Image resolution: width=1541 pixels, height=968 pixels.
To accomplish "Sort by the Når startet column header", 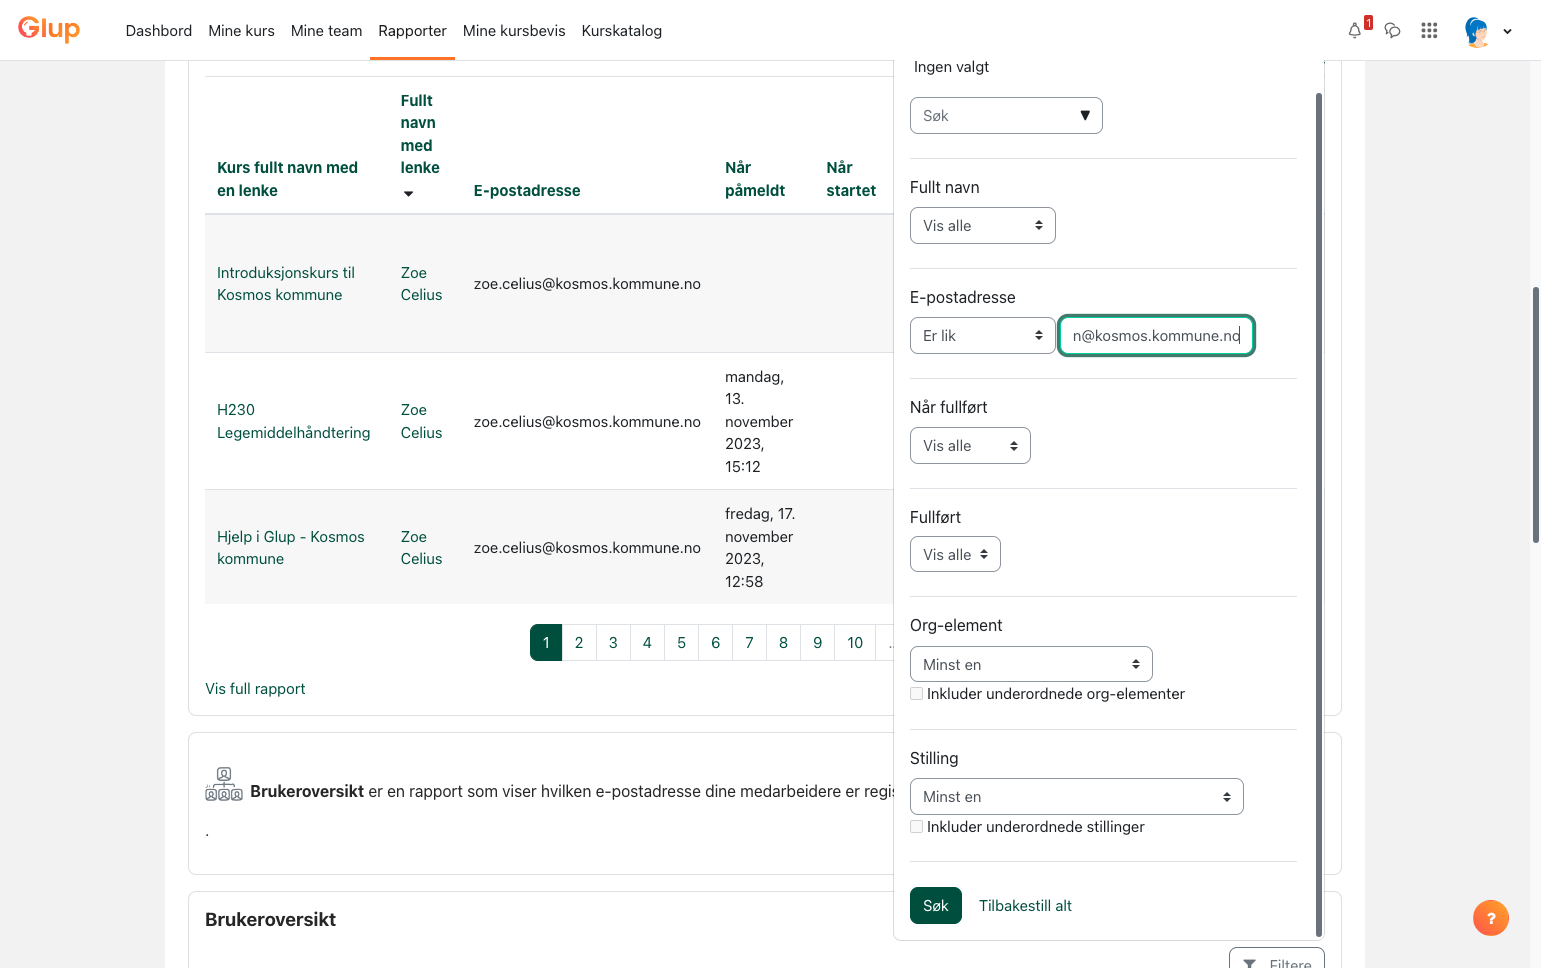I will [x=851, y=179].
